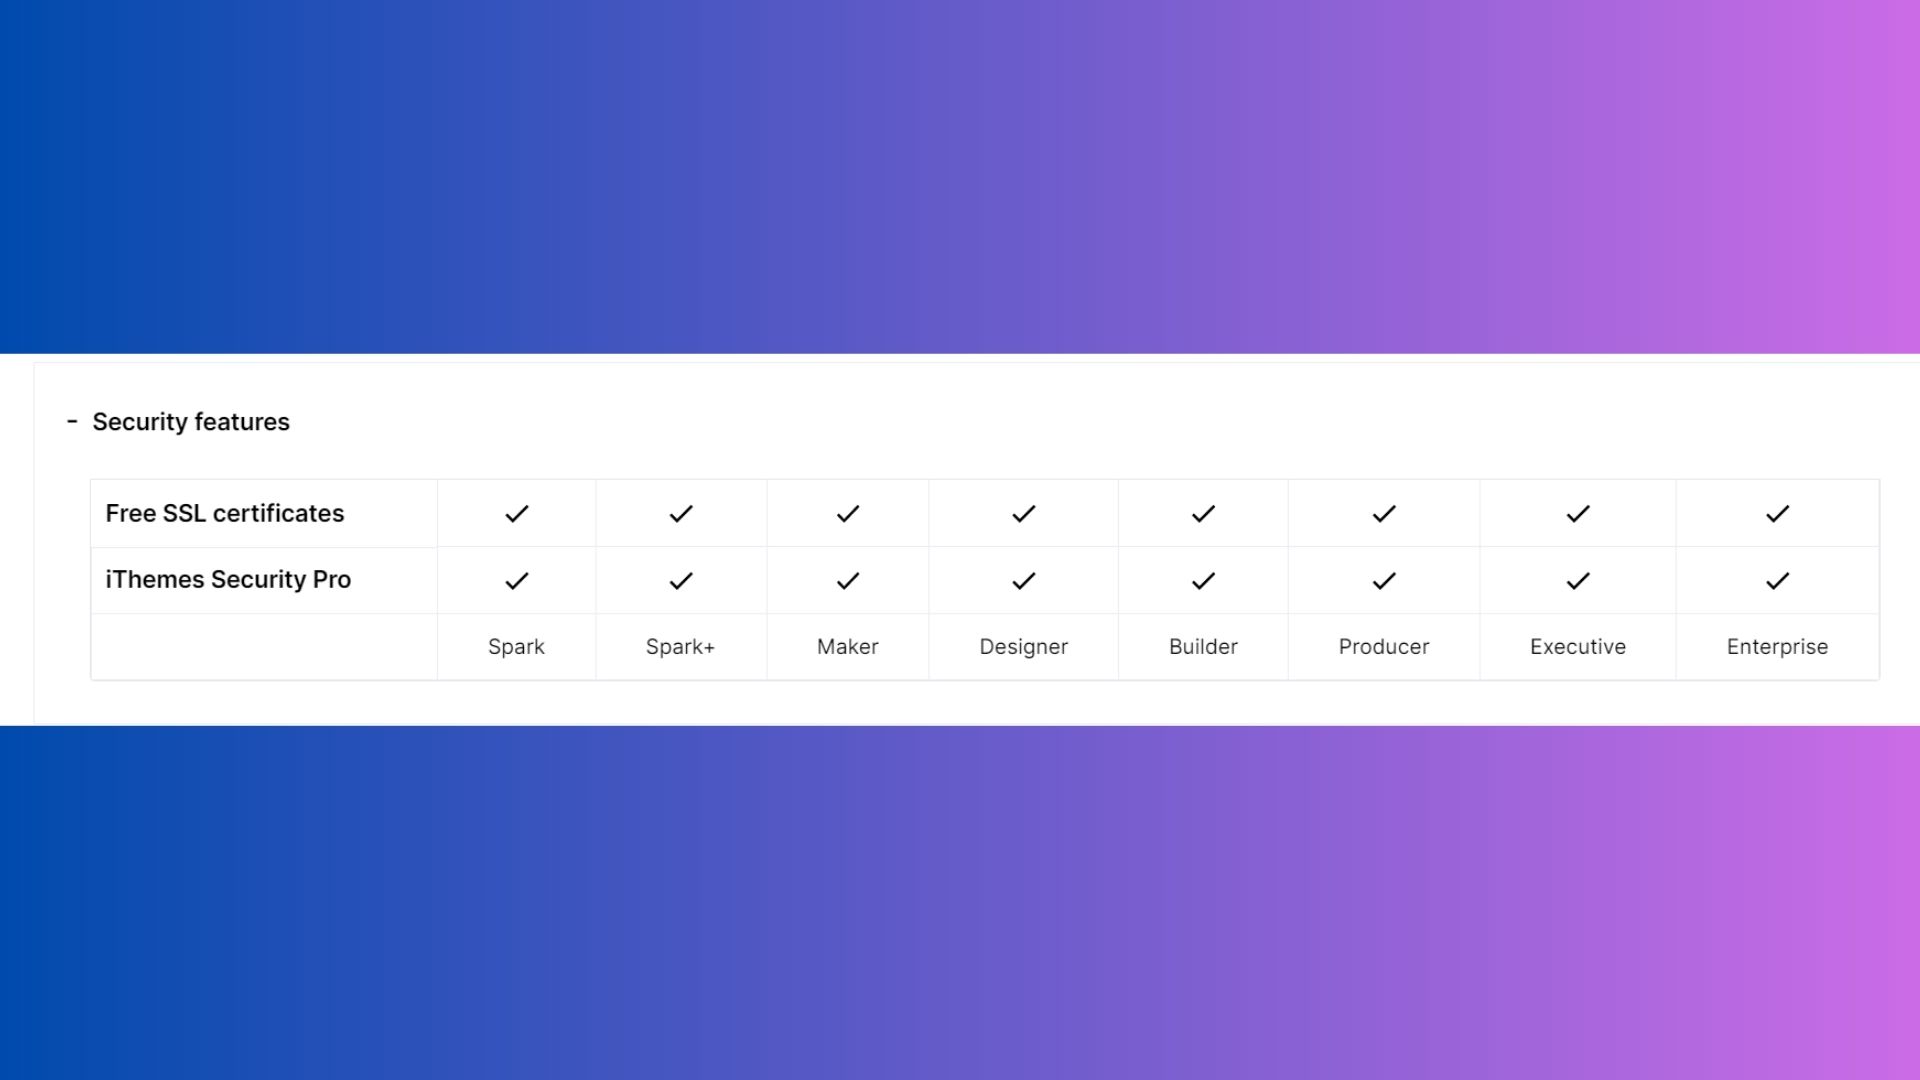Click the checkmark for Producer SSL certificate
This screenshot has width=1920, height=1080.
pyautogui.click(x=1383, y=513)
